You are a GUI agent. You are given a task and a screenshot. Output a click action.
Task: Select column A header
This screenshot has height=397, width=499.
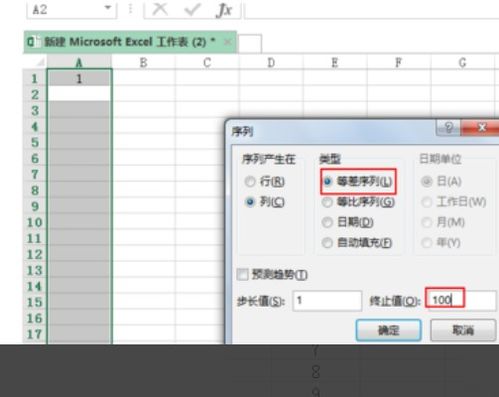79,62
